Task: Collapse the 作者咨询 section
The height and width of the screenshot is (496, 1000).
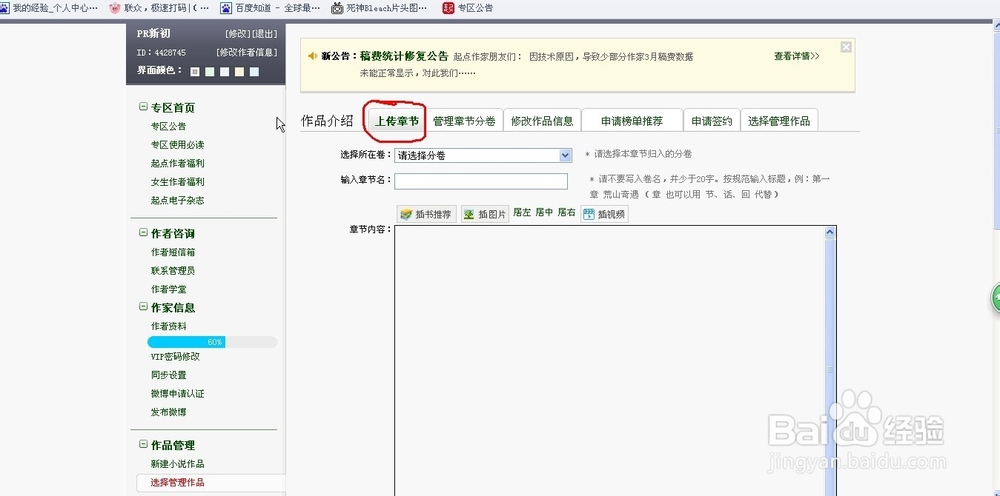Action: 143,233
